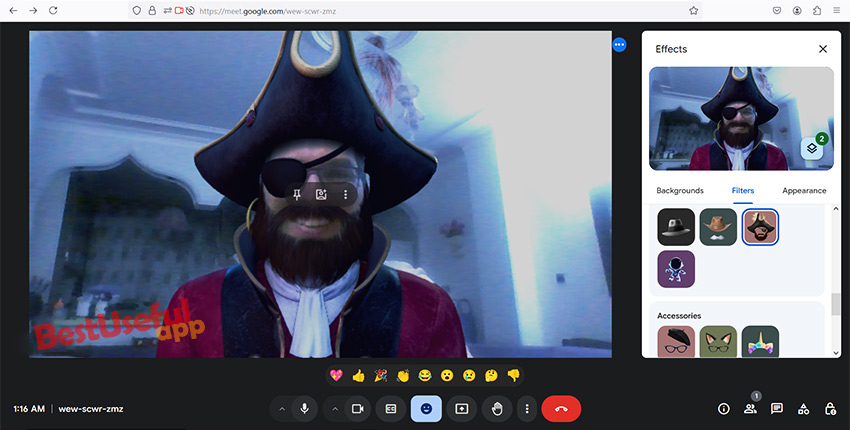Click the effects list down arrow
Image resolution: width=850 pixels, height=430 pixels.
coord(835,353)
